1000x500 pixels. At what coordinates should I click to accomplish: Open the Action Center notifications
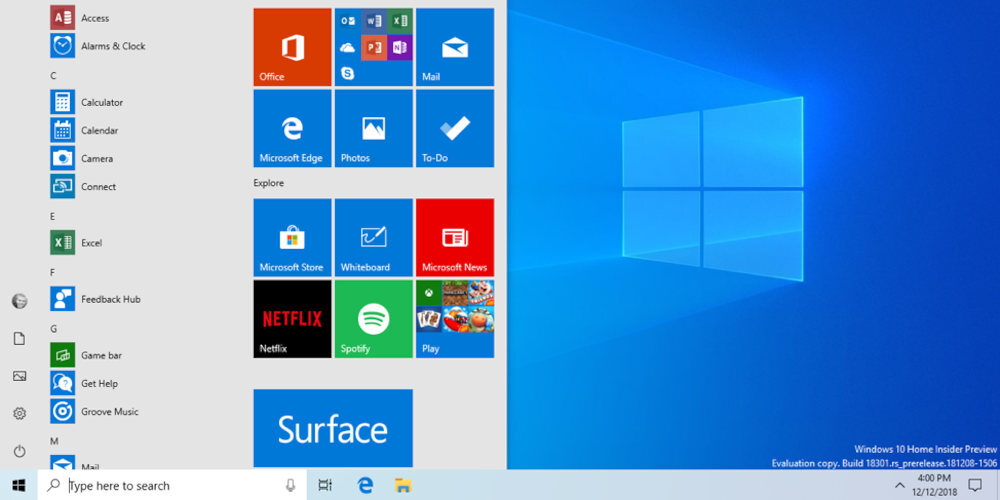click(x=974, y=485)
